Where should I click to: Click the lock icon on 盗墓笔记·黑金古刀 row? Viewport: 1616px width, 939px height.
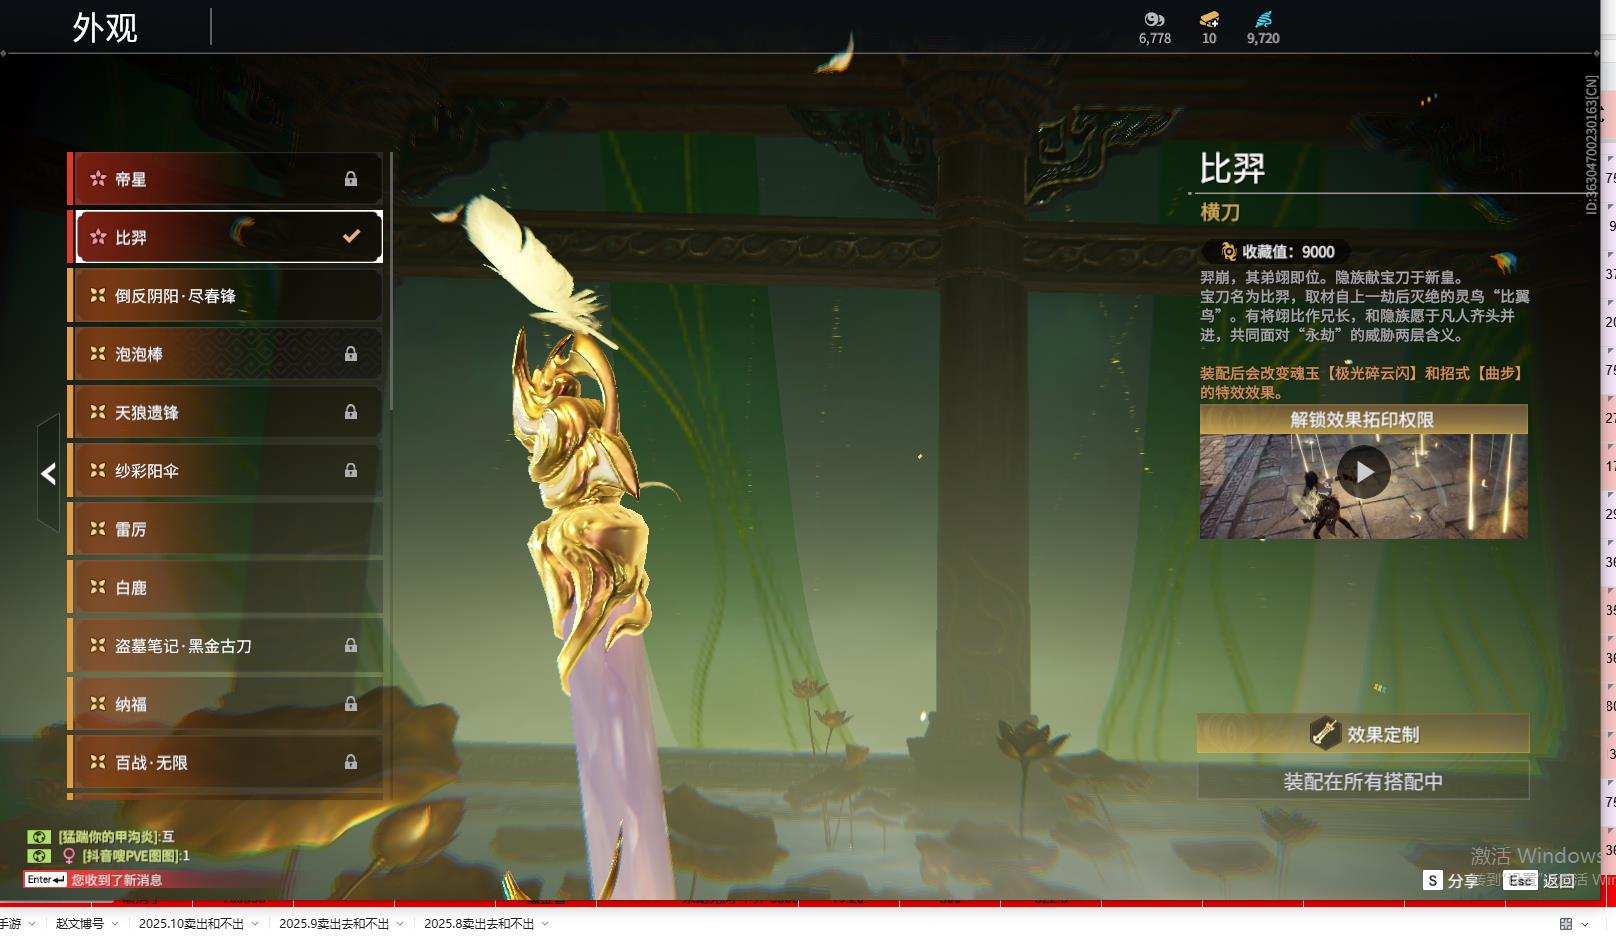point(351,646)
